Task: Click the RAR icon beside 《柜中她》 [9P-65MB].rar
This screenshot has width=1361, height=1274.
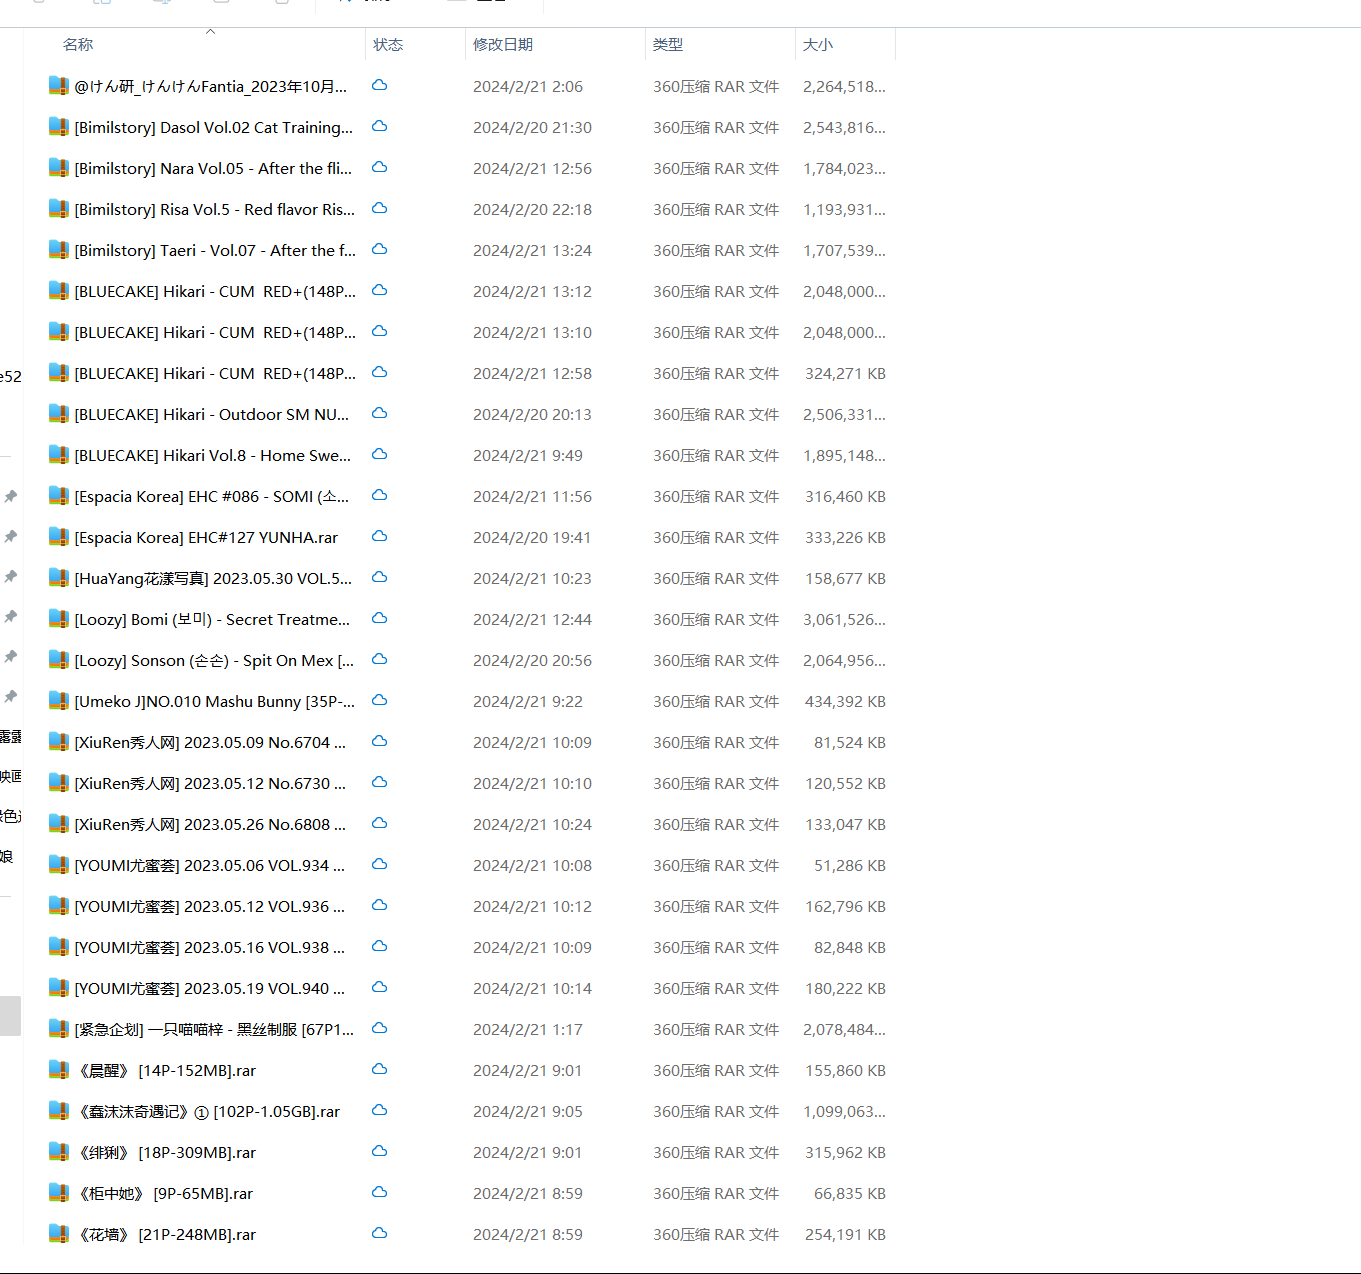Action: 59,1193
